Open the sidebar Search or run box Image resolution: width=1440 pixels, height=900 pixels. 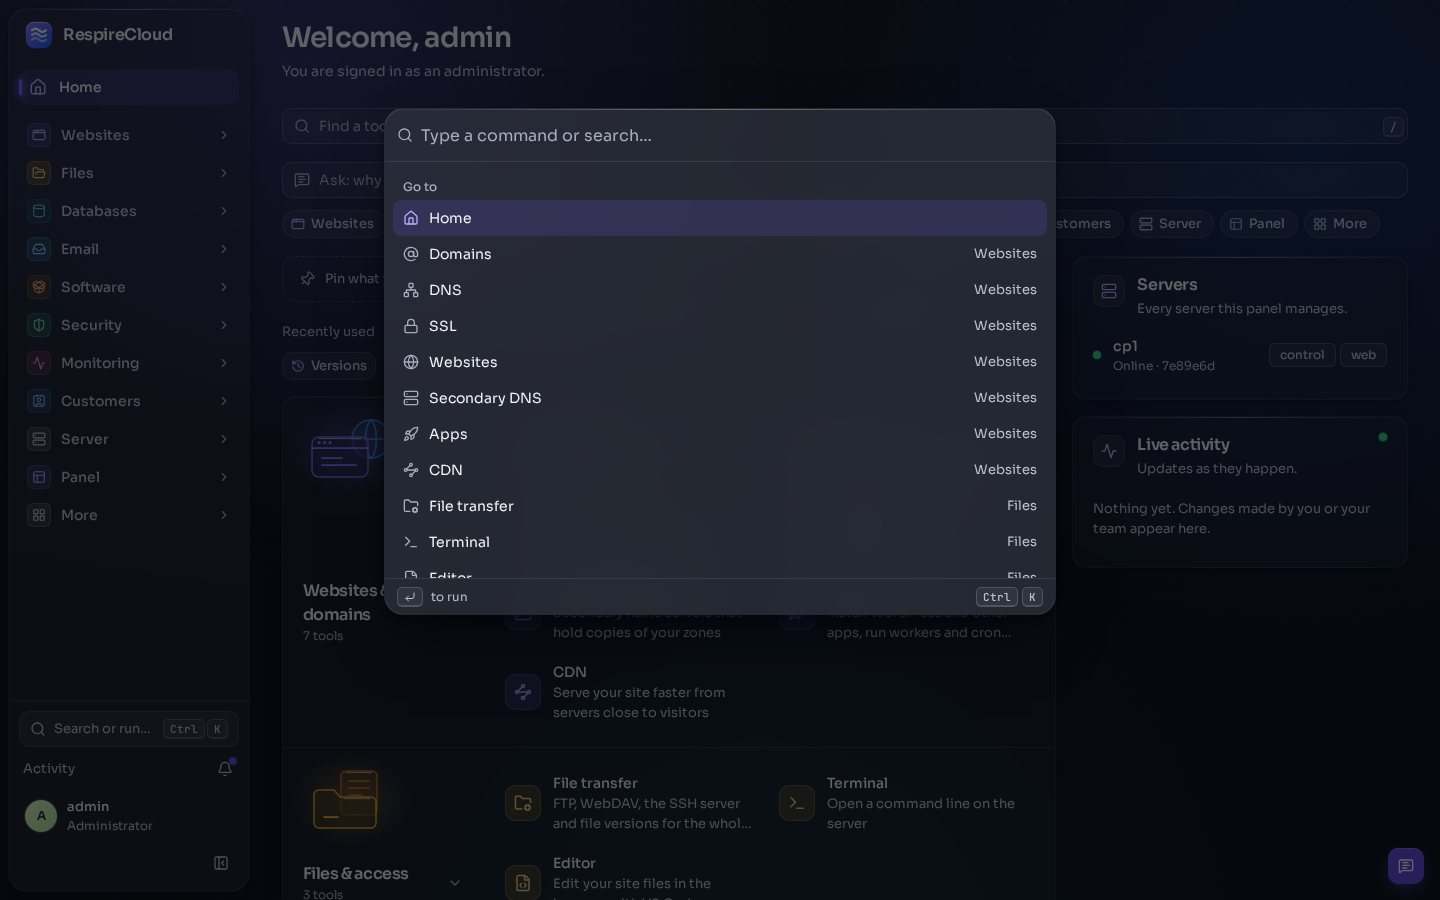[x=128, y=729]
